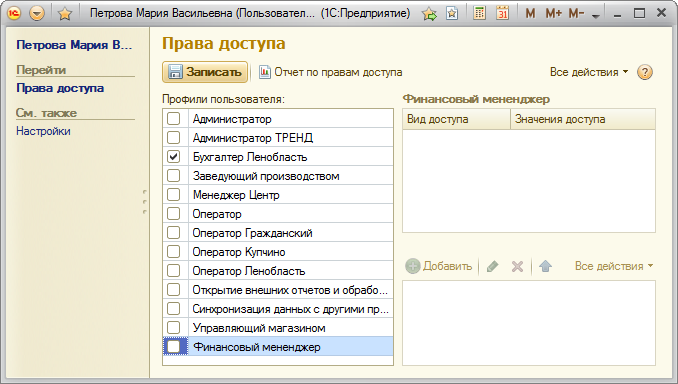Check the Финансовый мененджер checkbox
This screenshot has height=384, width=678.
[173, 347]
